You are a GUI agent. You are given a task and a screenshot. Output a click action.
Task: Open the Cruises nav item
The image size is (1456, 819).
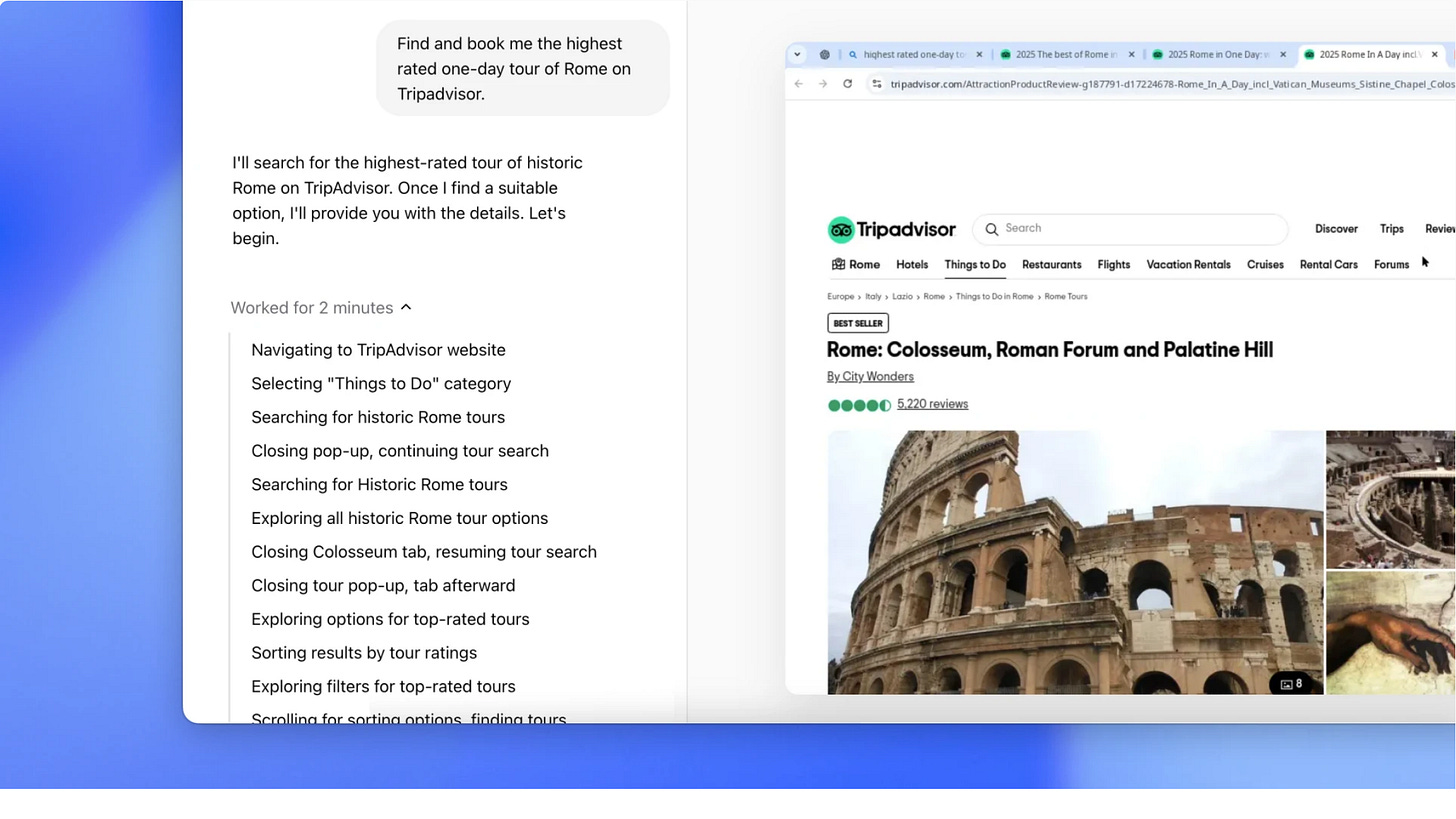(1265, 265)
